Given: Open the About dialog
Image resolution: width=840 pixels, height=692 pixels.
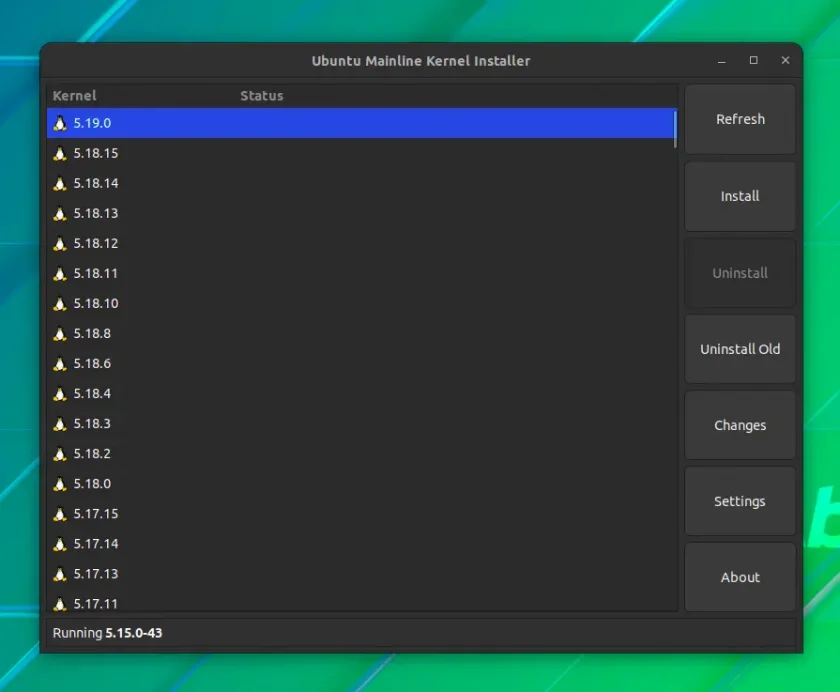Looking at the screenshot, I should tap(740, 577).
